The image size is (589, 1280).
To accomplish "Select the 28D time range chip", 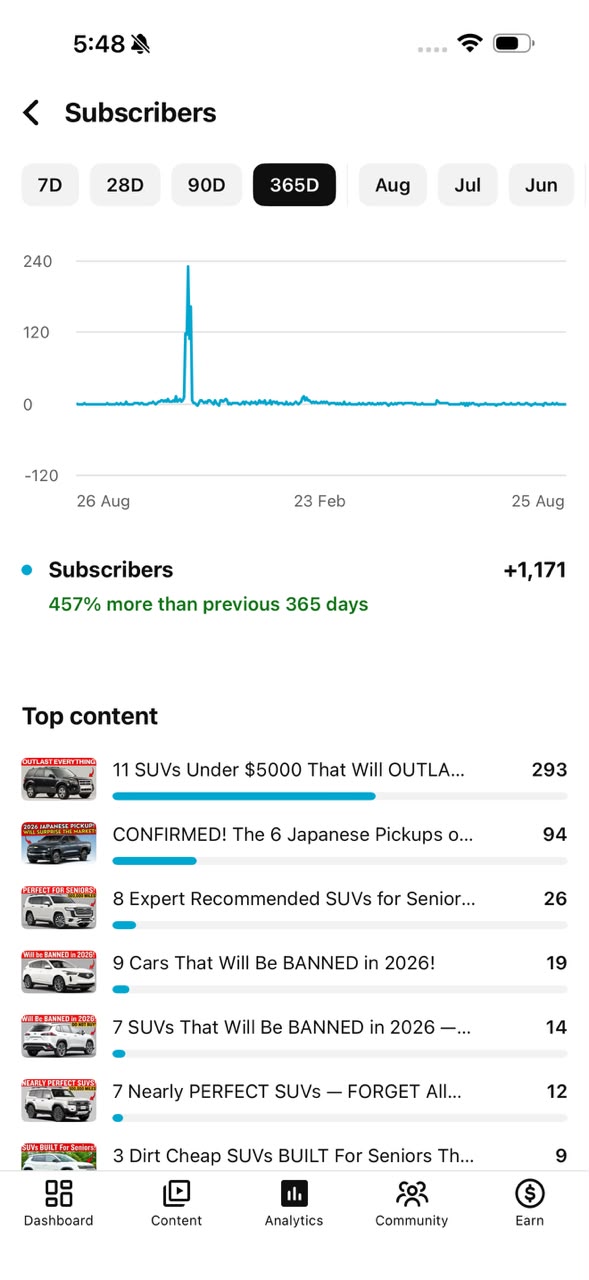I will pos(125,185).
